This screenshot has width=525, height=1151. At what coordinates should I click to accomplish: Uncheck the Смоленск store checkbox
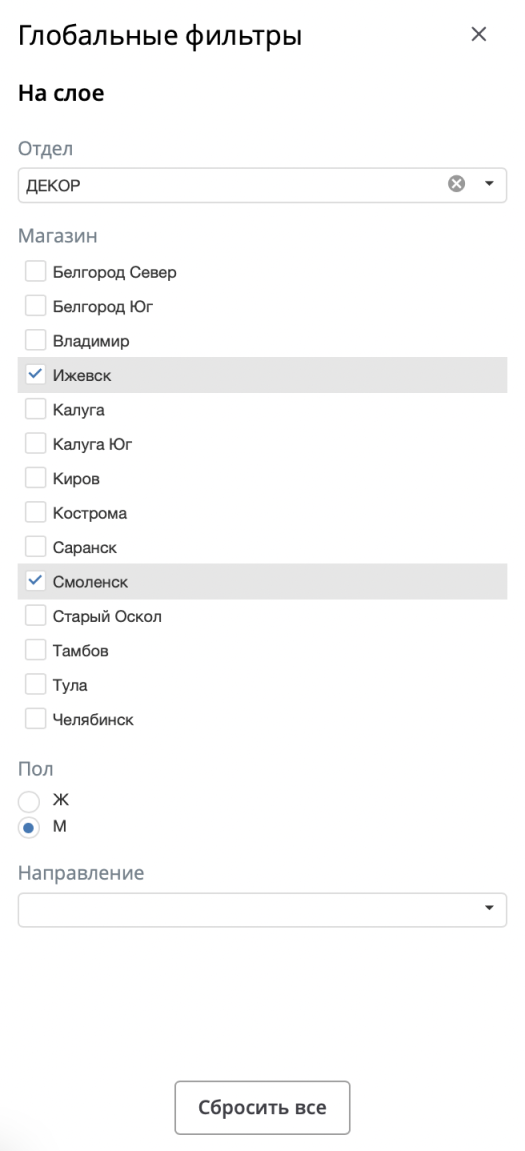[x=35, y=581]
